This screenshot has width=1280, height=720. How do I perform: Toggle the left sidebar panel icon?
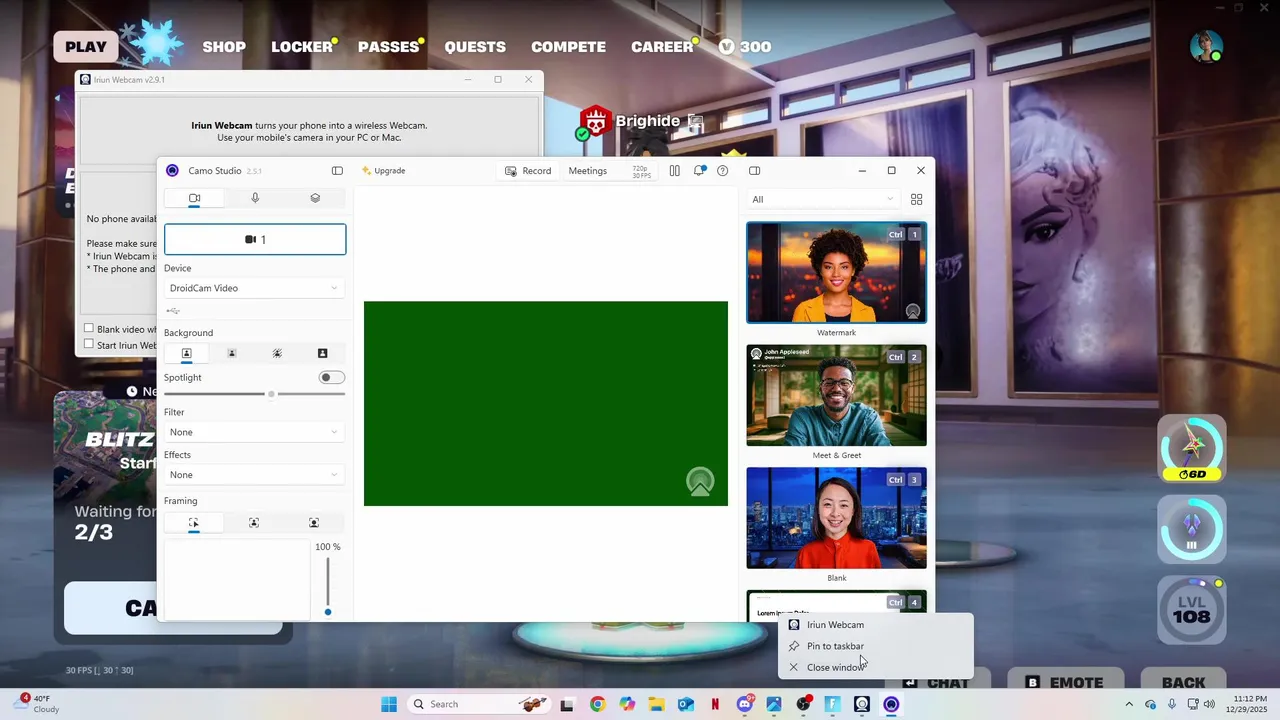337,171
